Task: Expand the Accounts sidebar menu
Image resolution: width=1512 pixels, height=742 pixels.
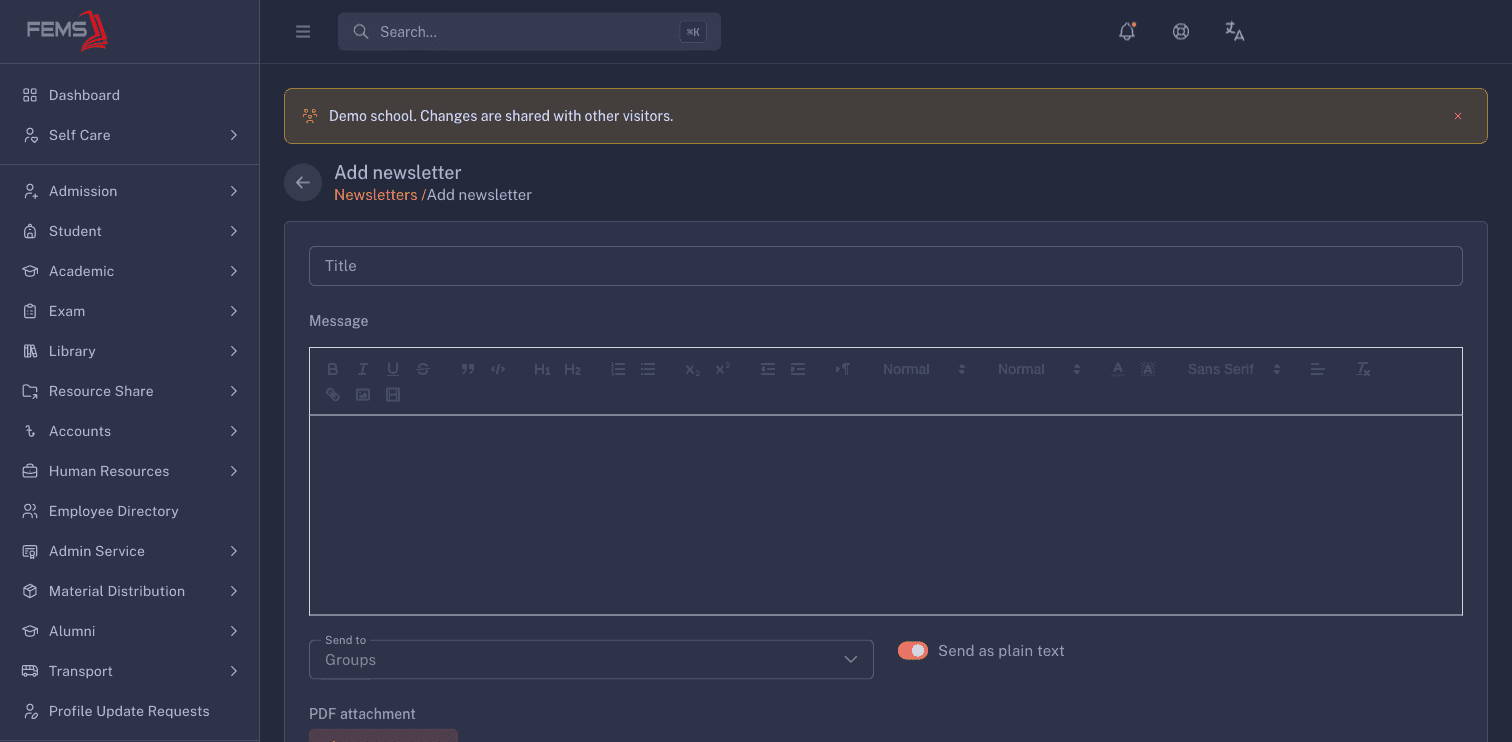Action: pos(130,431)
